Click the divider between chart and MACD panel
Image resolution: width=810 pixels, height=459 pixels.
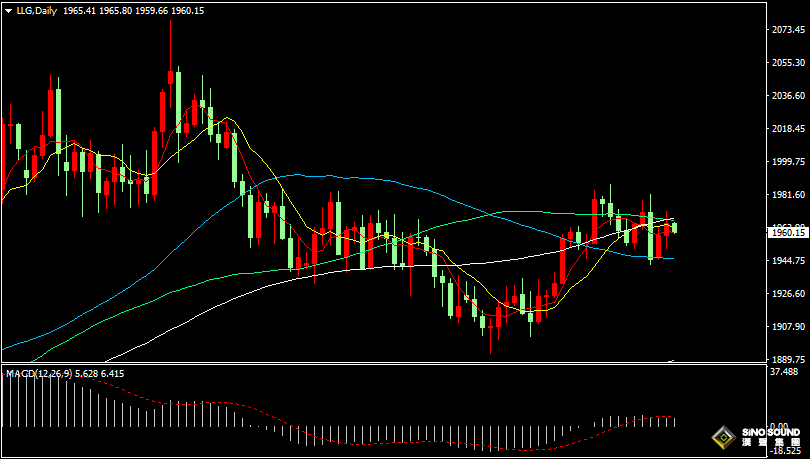tap(380, 365)
